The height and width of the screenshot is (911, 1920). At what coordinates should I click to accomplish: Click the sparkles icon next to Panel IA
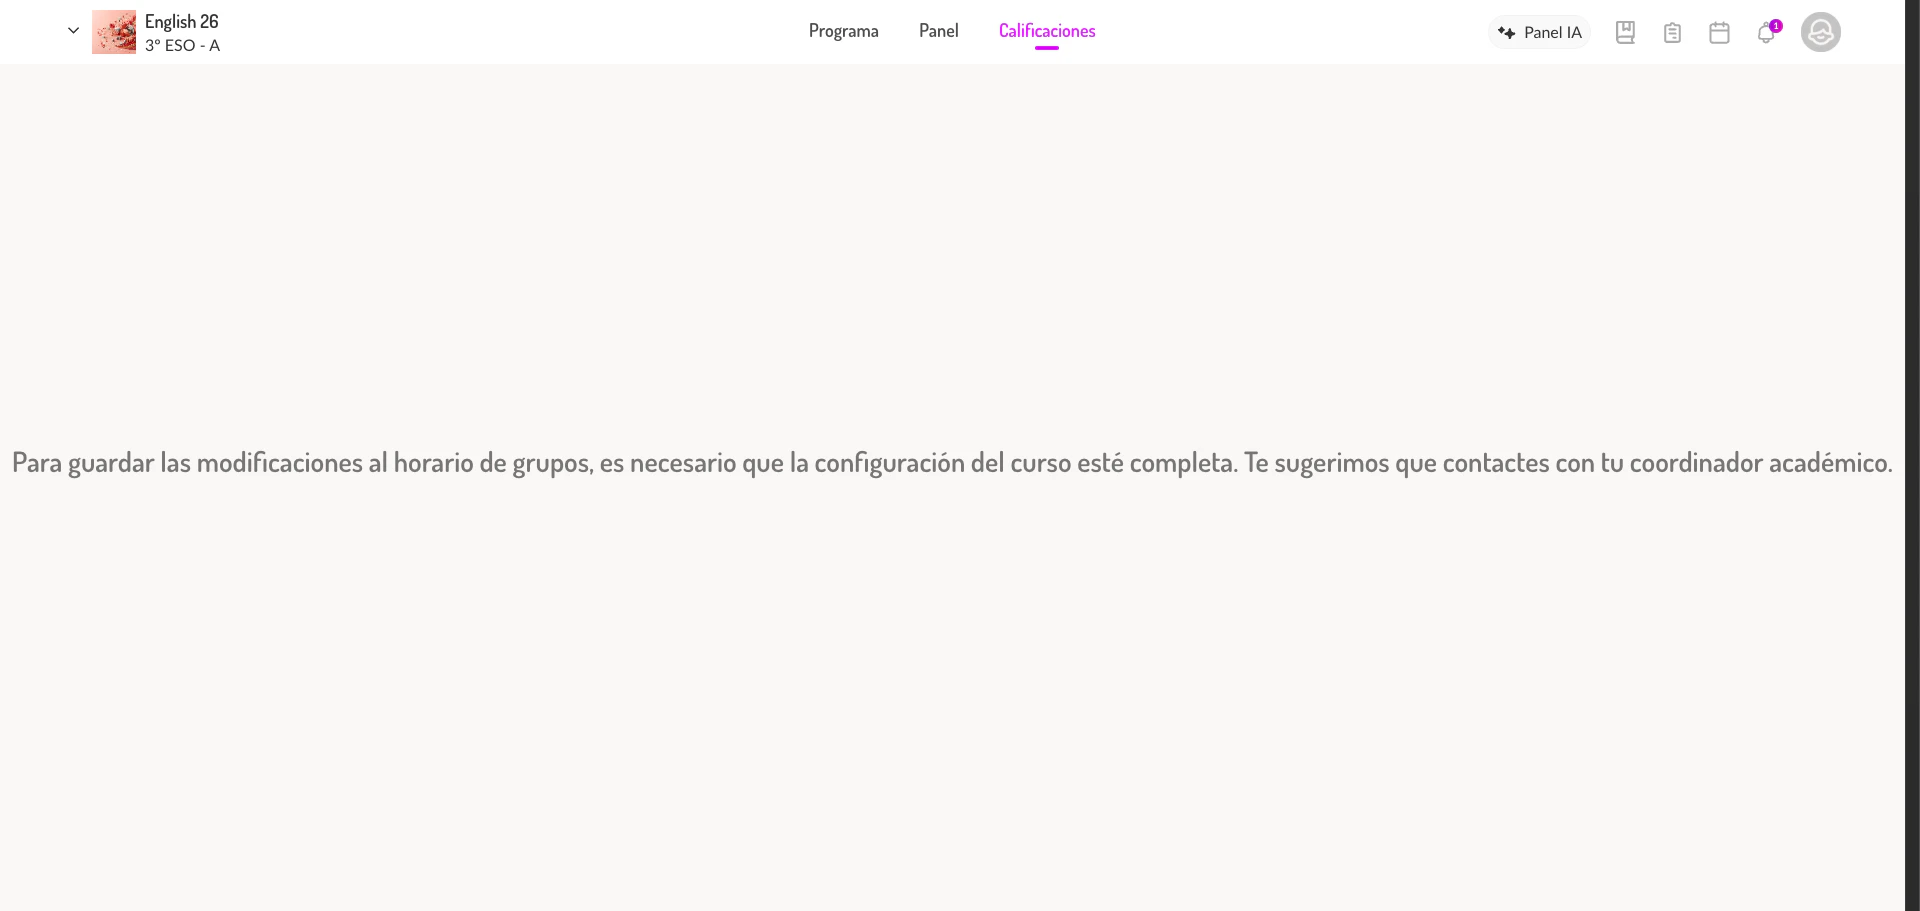[x=1506, y=31]
